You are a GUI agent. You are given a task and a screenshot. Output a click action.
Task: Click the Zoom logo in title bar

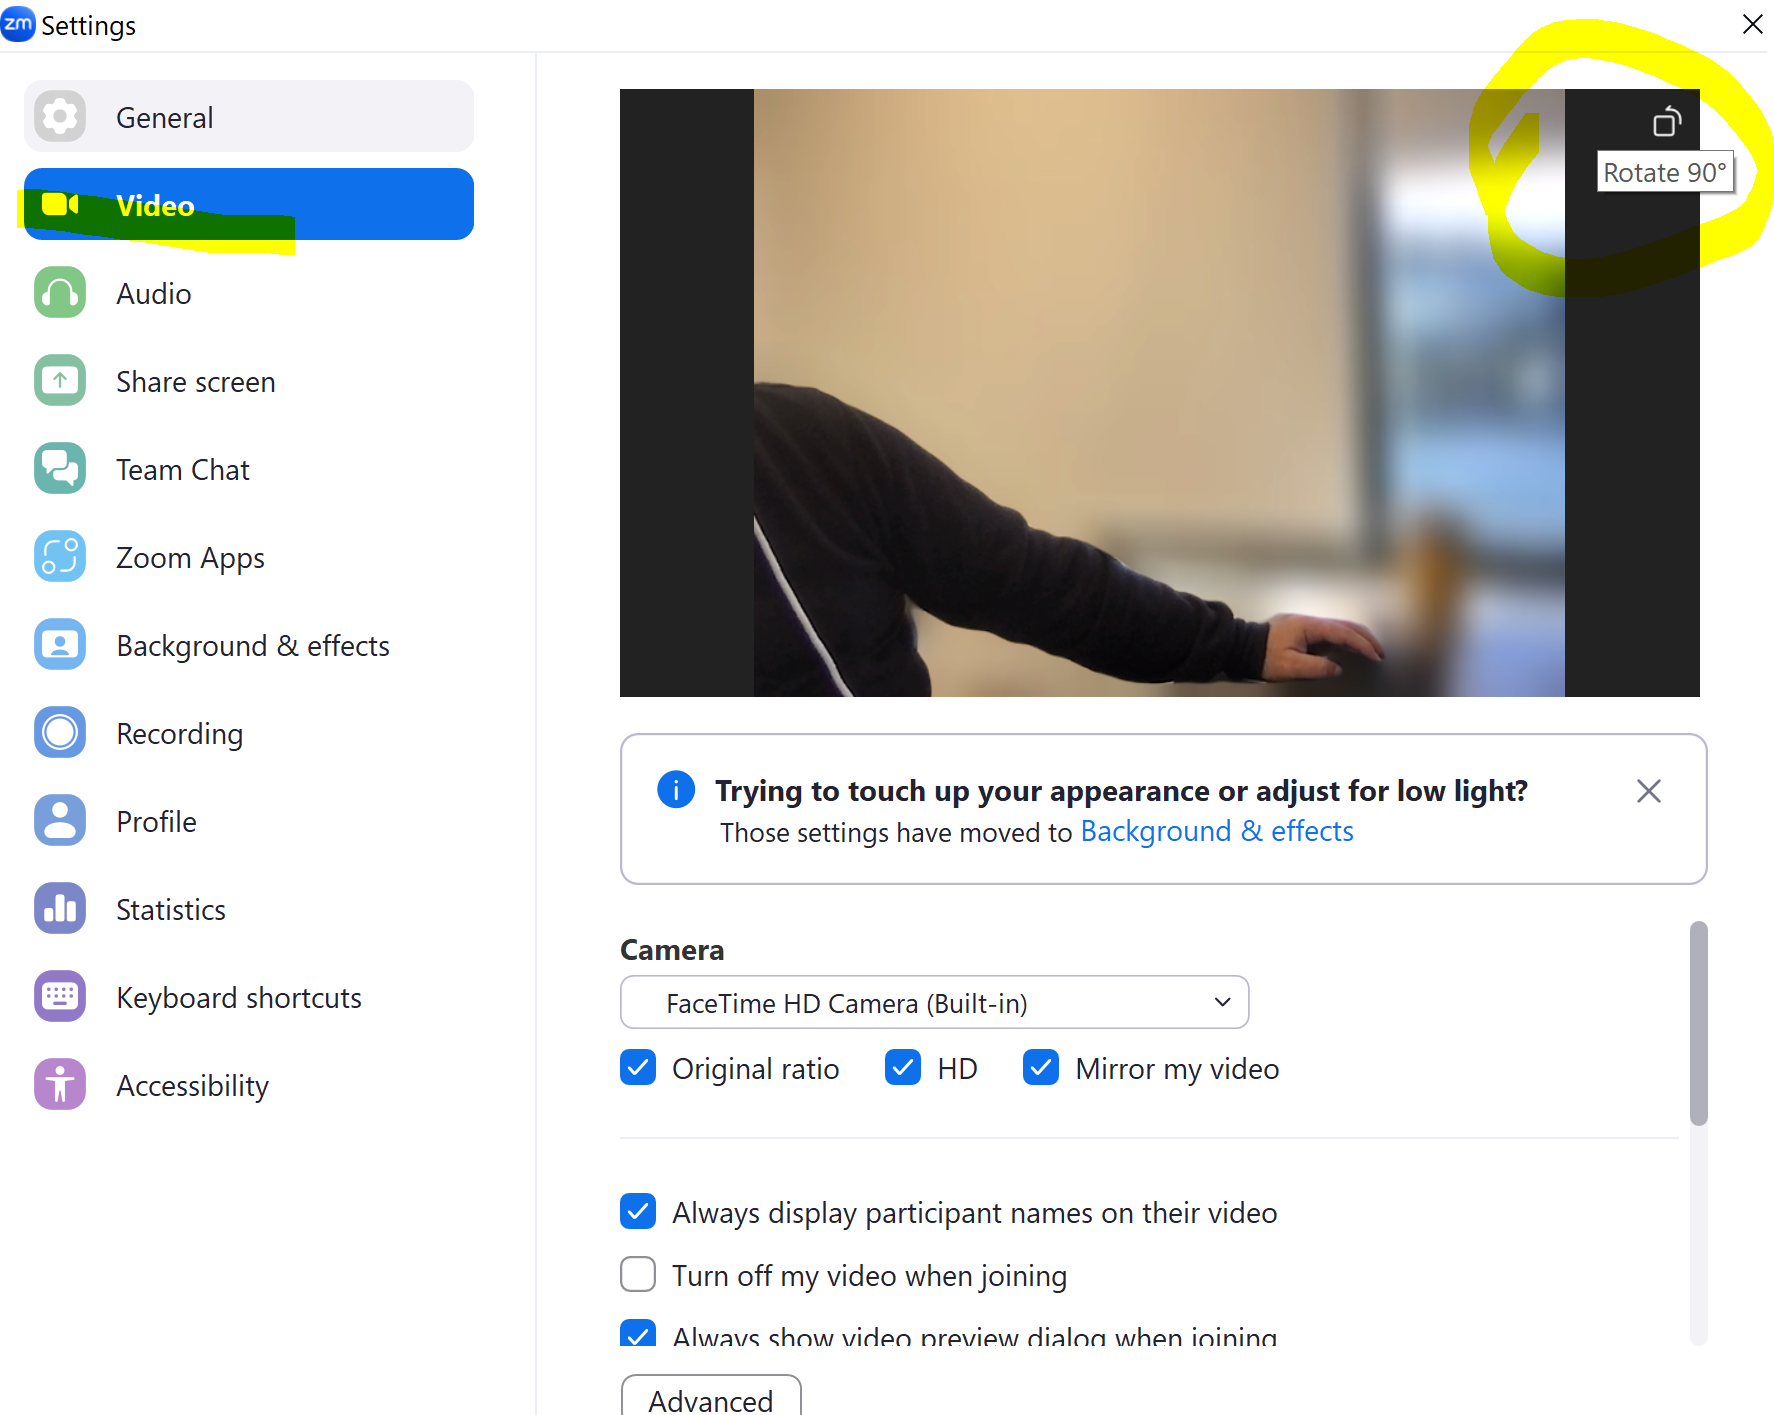18,24
